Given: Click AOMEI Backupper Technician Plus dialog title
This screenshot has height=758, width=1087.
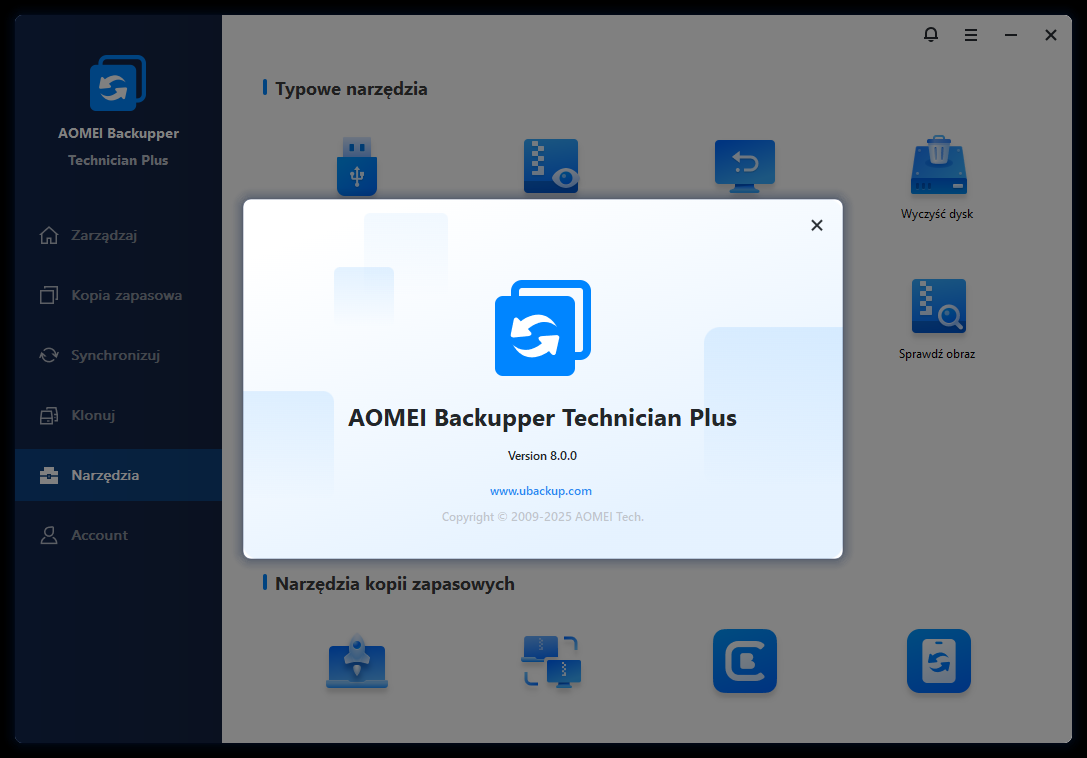Looking at the screenshot, I should coord(542,418).
